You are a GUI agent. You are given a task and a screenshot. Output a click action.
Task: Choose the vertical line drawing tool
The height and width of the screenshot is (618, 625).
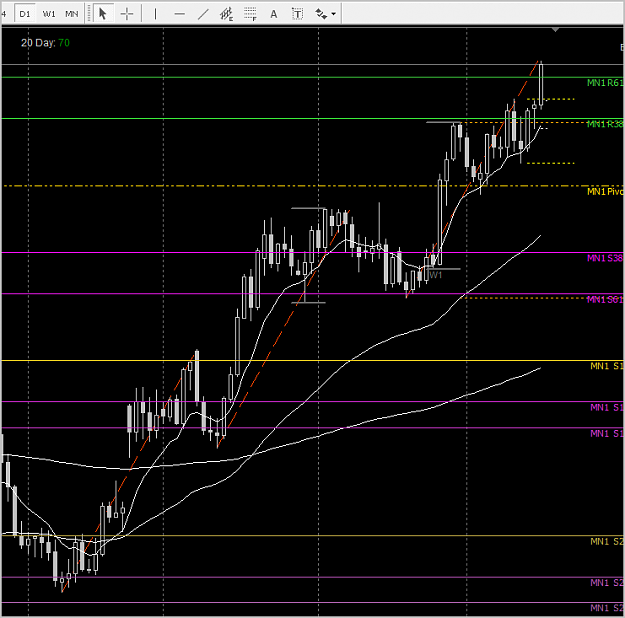point(155,14)
